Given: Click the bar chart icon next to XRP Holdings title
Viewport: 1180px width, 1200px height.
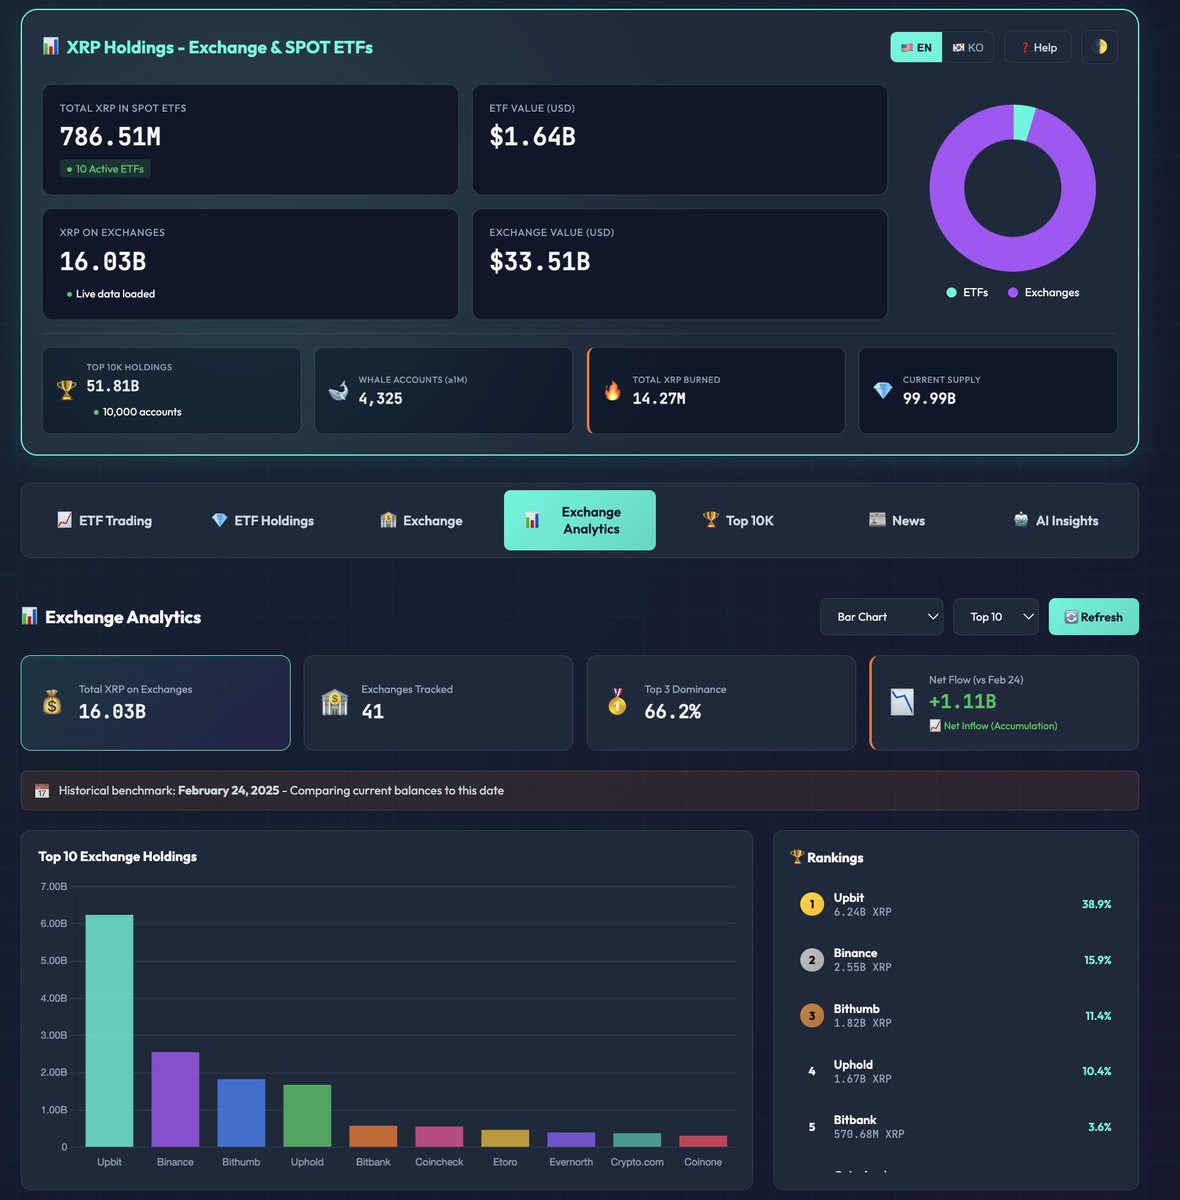Looking at the screenshot, I should point(49,46).
